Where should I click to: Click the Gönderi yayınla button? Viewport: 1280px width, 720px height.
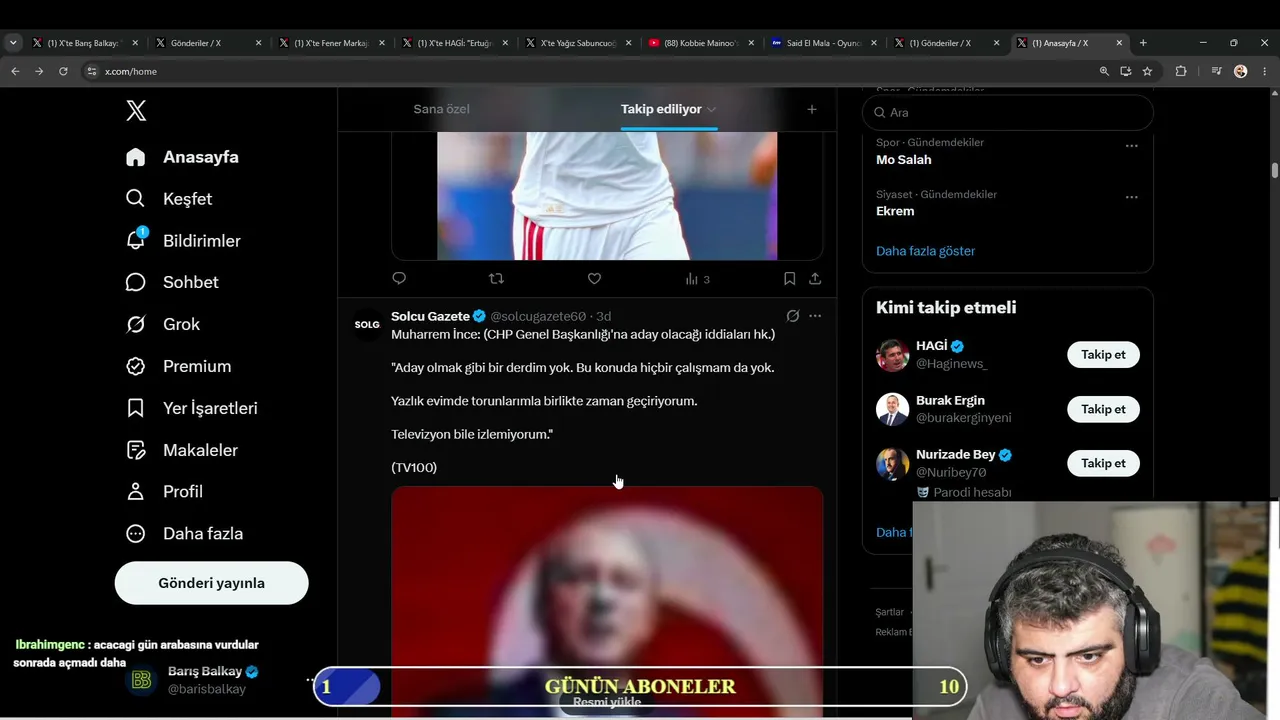(x=211, y=583)
